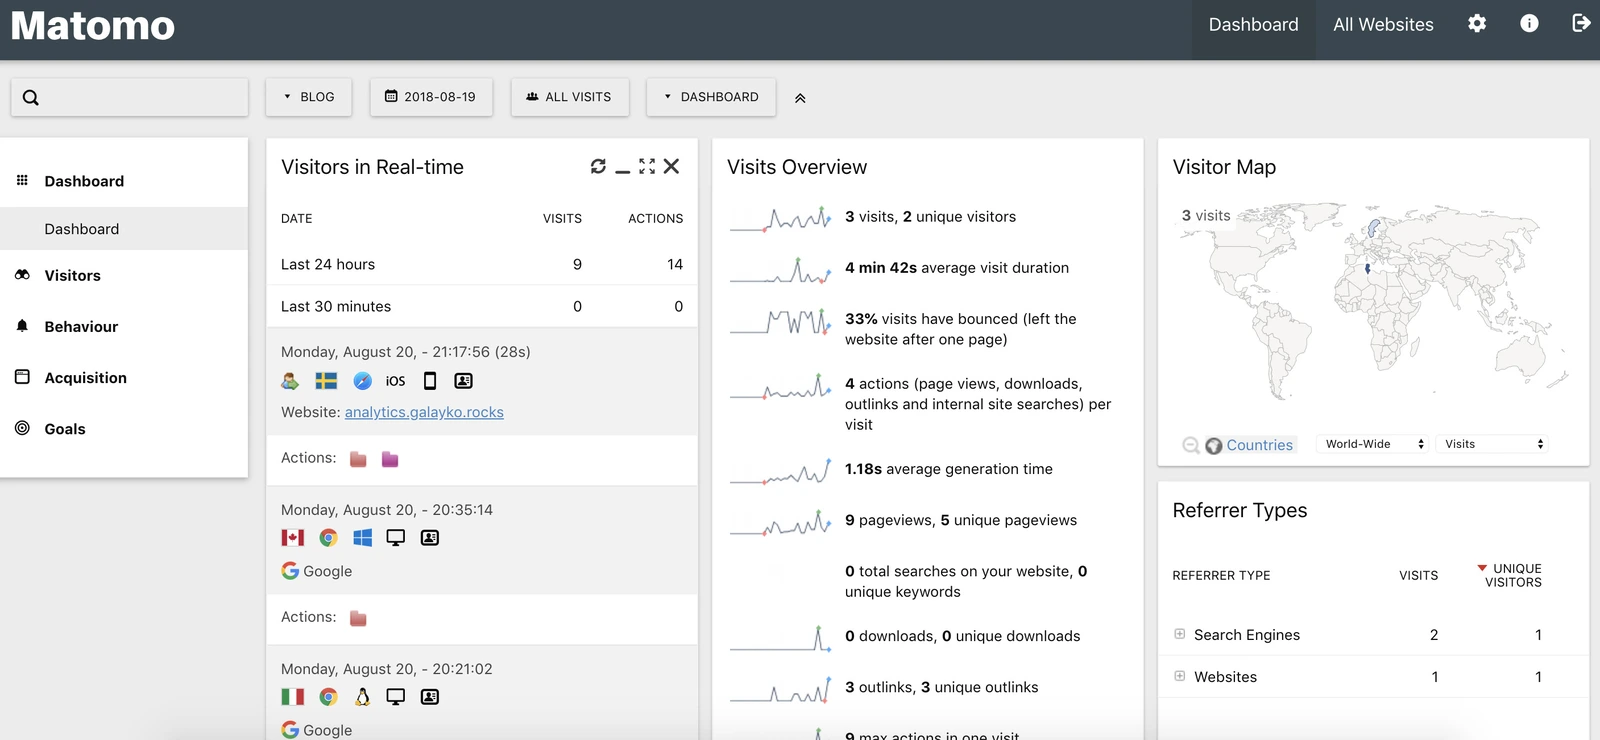Expand the Search Engines referrer row

pos(1180,634)
